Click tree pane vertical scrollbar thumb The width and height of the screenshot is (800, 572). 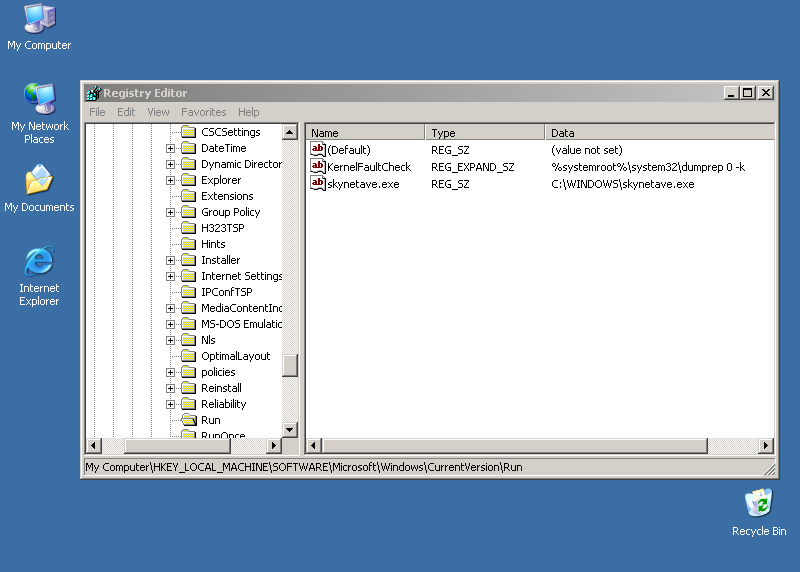click(290, 365)
